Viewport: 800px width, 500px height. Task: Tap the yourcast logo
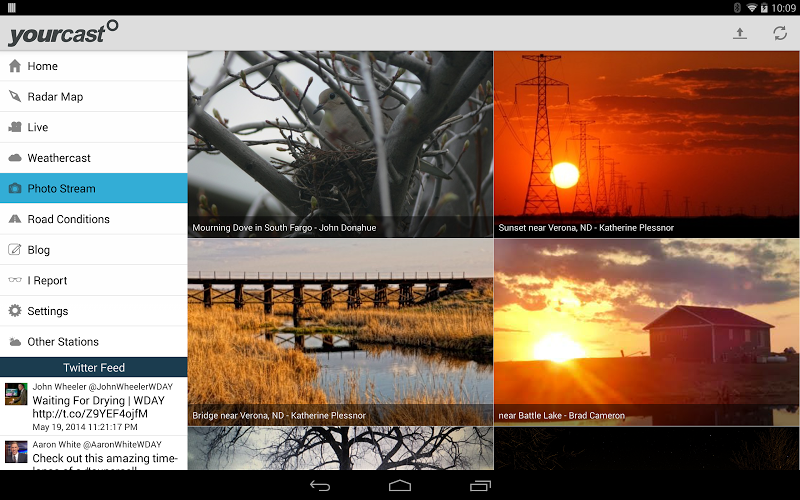point(63,33)
